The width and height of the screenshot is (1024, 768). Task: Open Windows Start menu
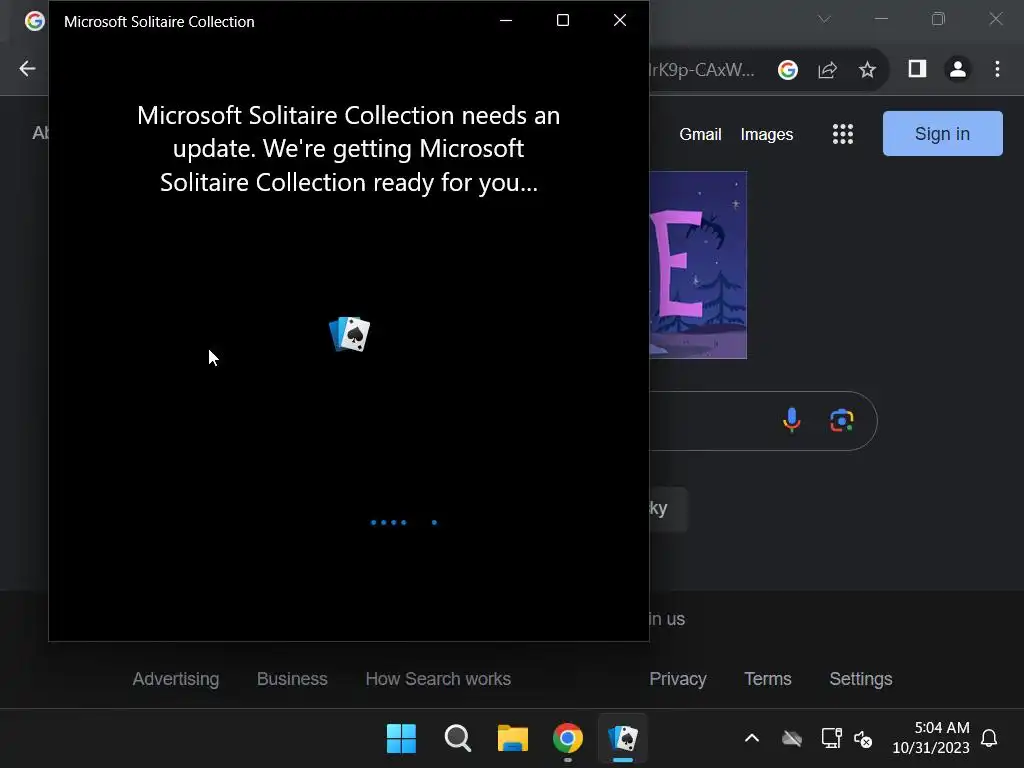[x=401, y=739]
